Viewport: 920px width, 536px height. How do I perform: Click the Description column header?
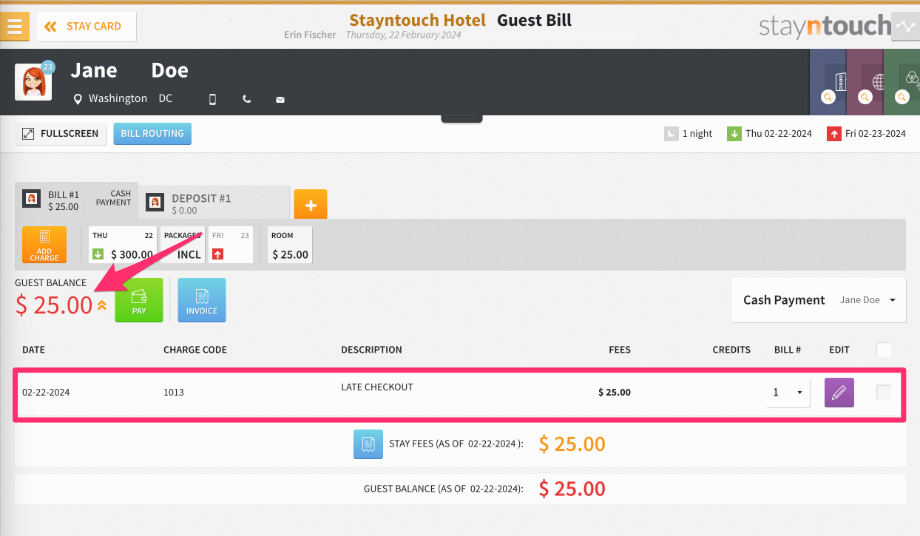[371, 350]
